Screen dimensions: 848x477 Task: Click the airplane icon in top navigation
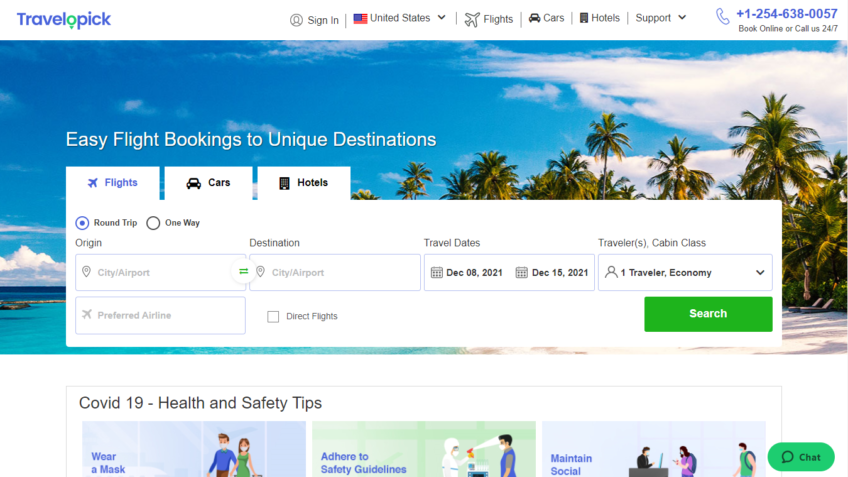pos(472,19)
